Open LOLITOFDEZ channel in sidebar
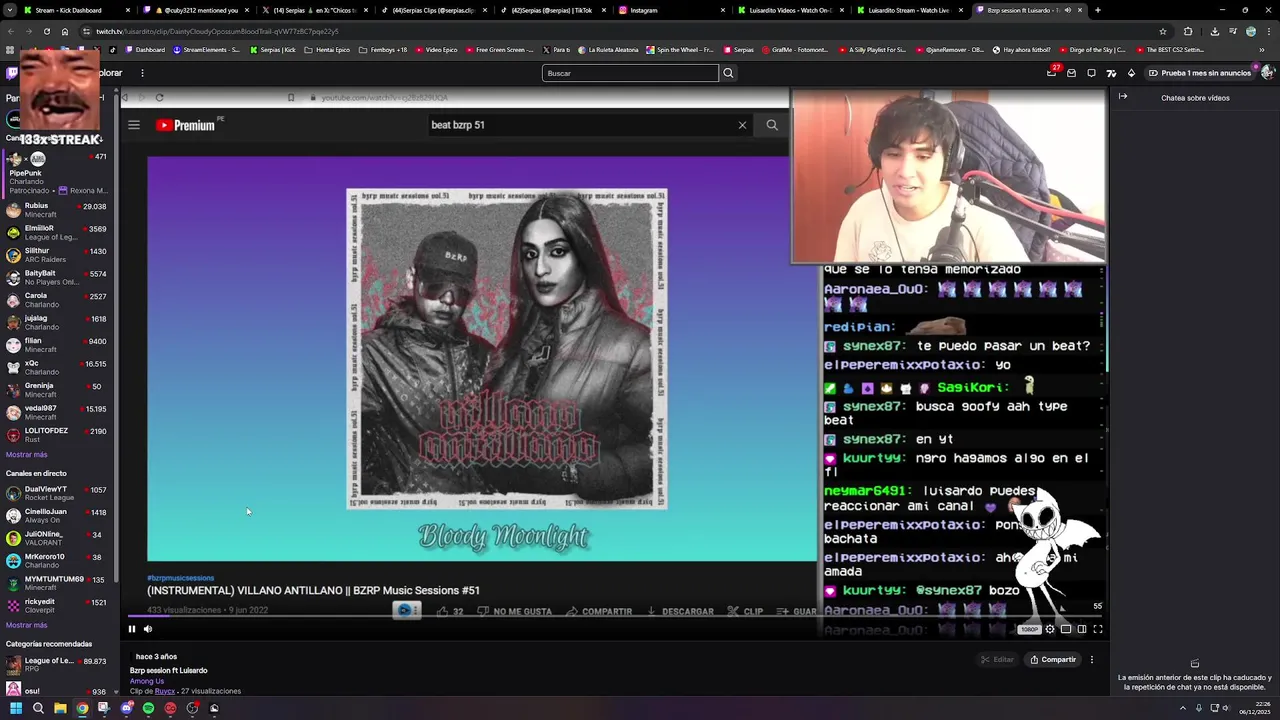This screenshot has width=1280, height=720. pyautogui.click(x=58, y=435)
